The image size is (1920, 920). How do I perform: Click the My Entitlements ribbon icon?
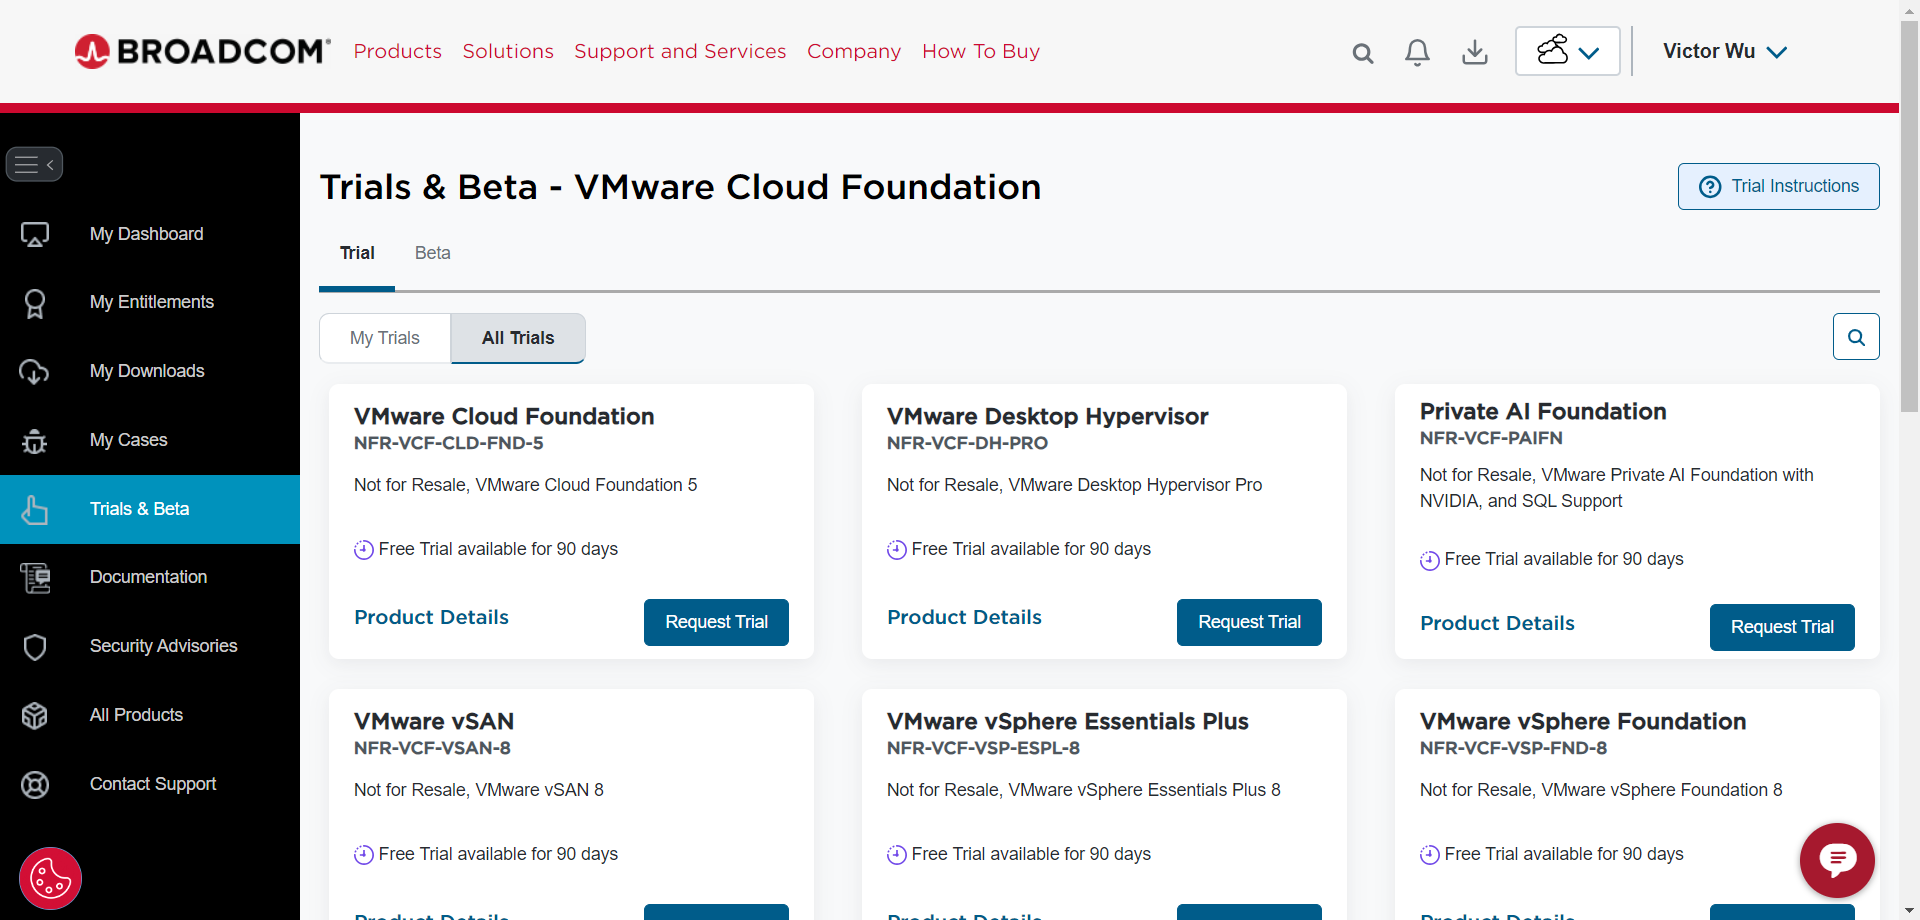pyautogui.click(x=35, y=303)
